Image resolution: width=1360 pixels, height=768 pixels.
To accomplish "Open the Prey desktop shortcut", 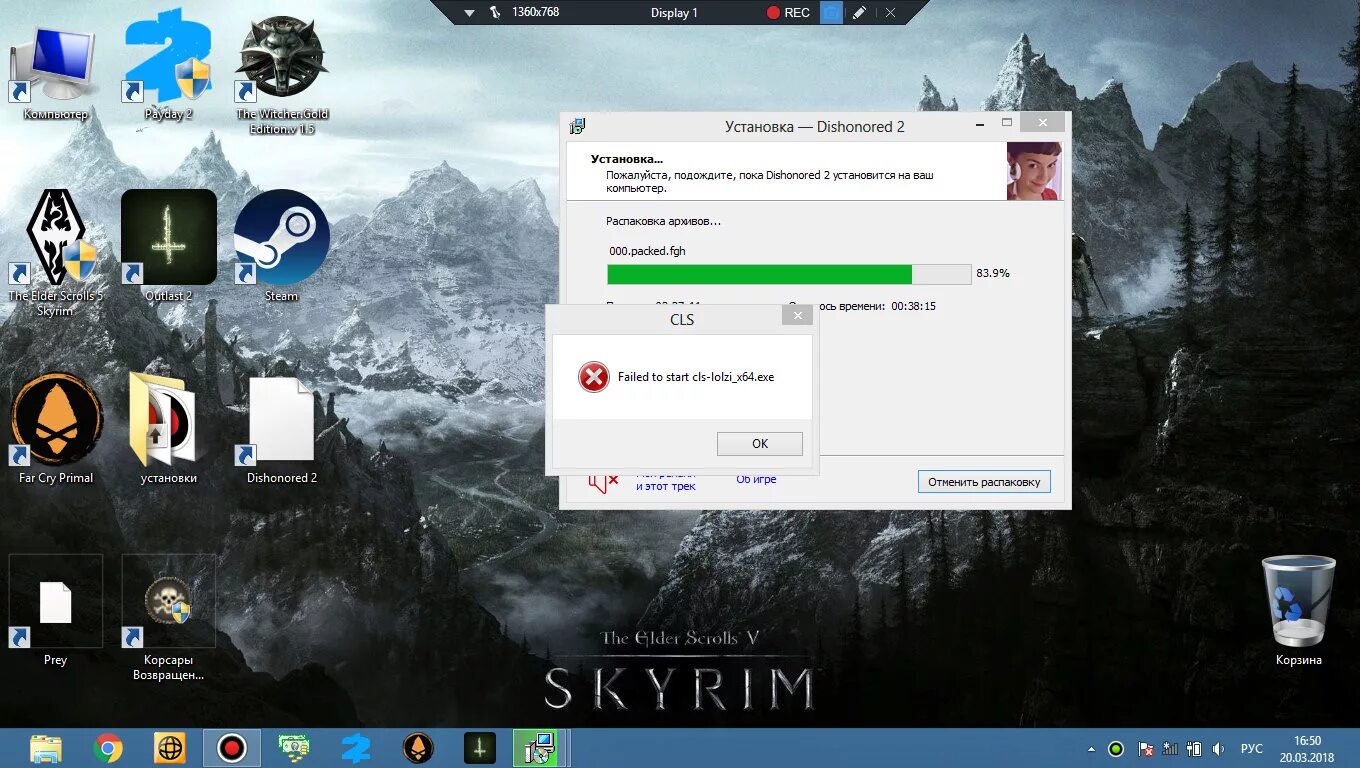I will pyautogui.click(x=56, y=610).
